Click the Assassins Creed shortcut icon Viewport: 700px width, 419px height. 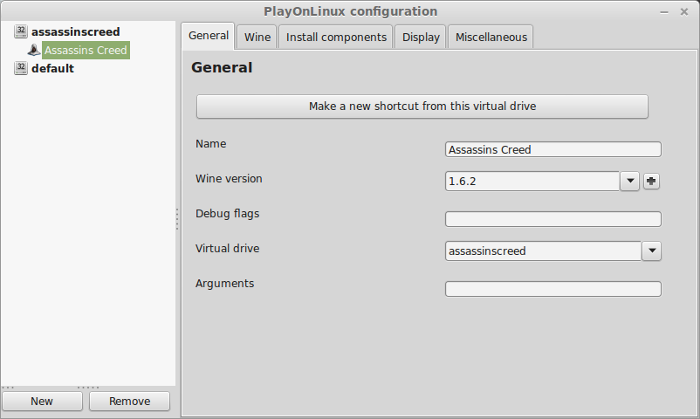click(34, 50)
